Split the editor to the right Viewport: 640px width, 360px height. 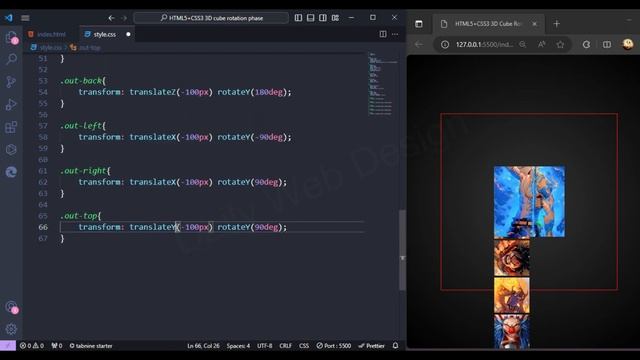point(383,34)
